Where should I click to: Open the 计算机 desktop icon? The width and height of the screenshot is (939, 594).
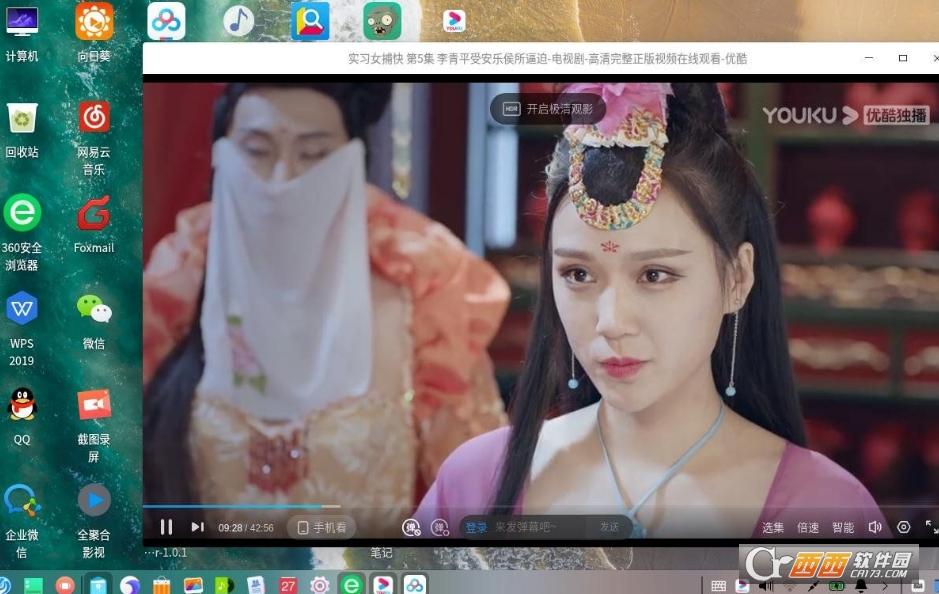(x=22, y=34)
